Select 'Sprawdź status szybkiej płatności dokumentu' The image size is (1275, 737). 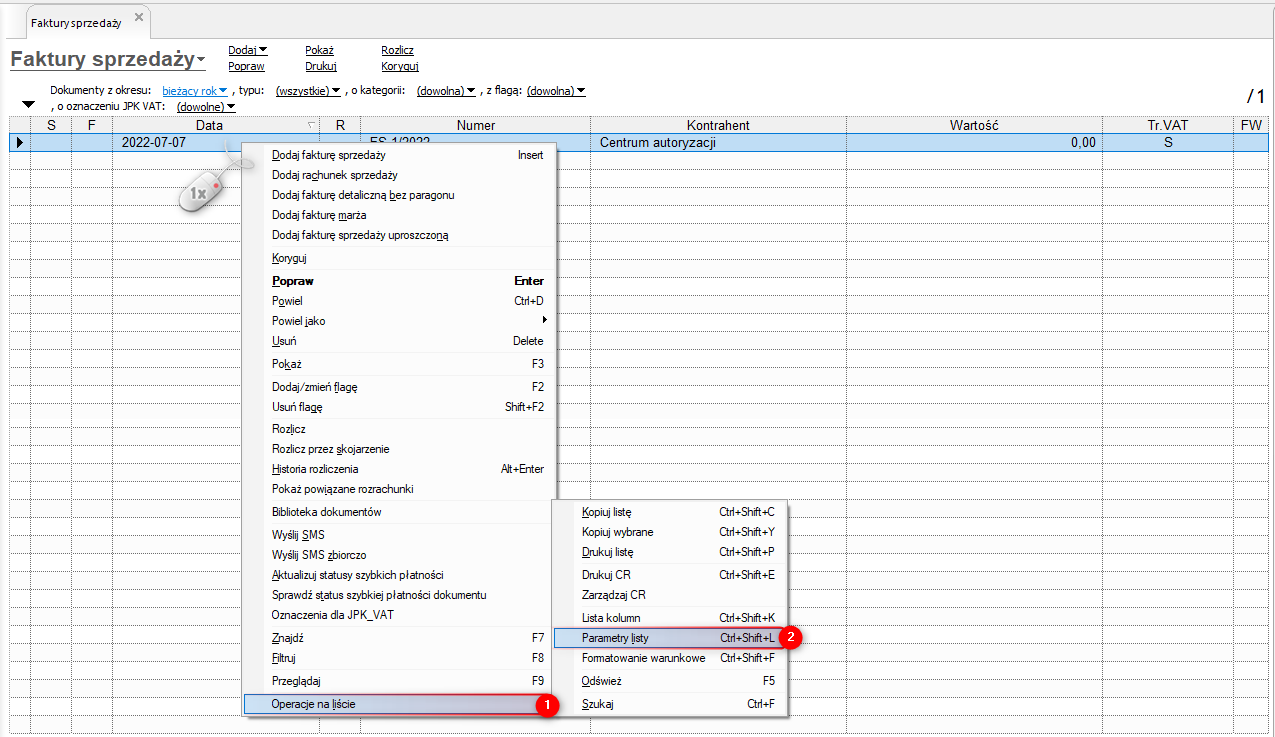(x=399, y=595)
